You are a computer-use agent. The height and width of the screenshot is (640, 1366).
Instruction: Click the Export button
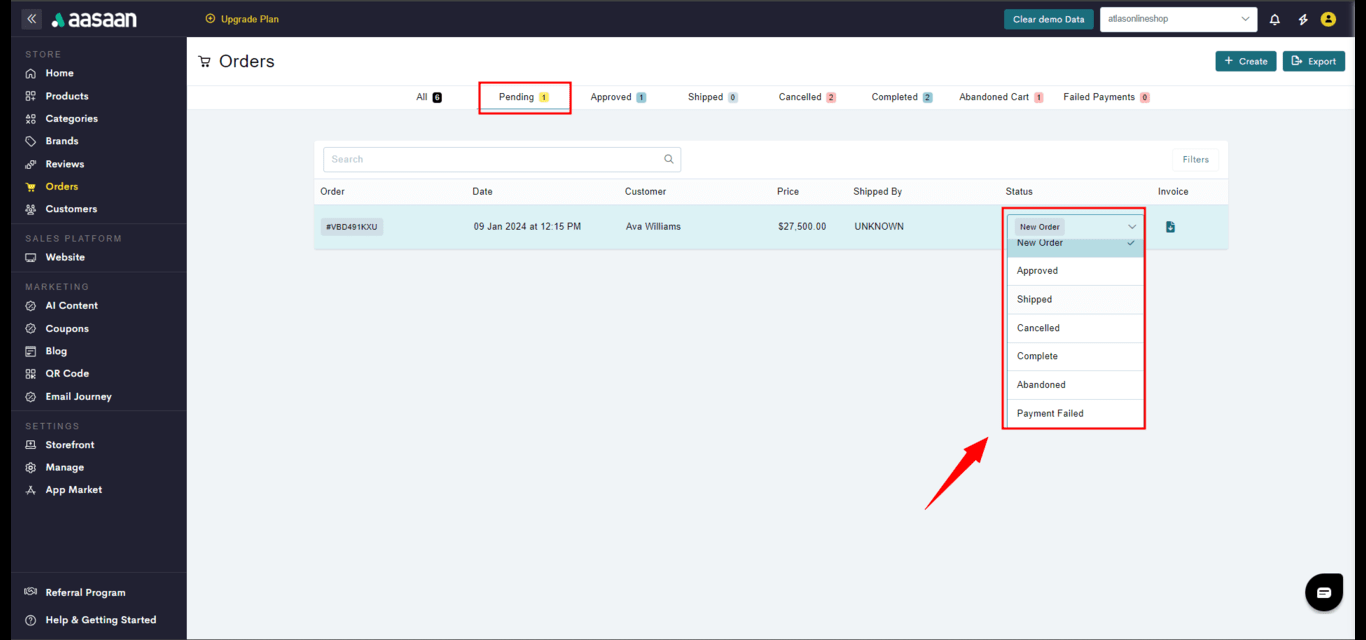coord(1313,61)
